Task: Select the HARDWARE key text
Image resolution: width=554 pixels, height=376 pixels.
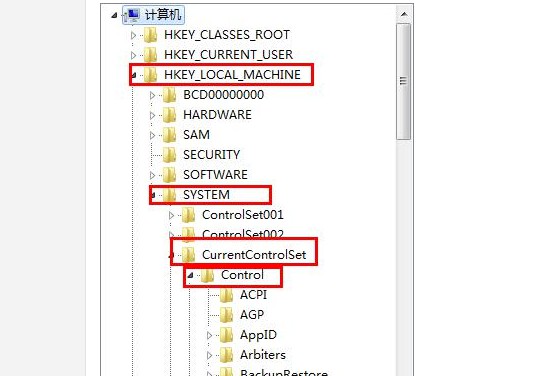Action: [217, 115]
